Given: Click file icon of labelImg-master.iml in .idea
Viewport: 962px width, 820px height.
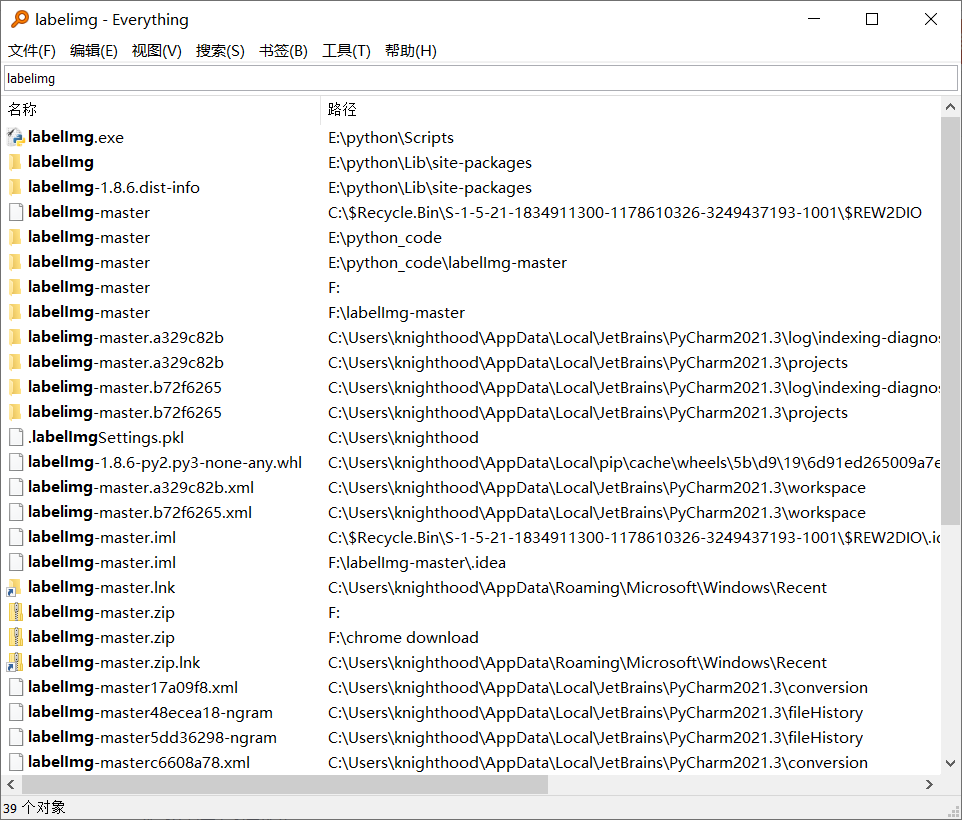Looking at the screenshot, I should pos(16,562).
